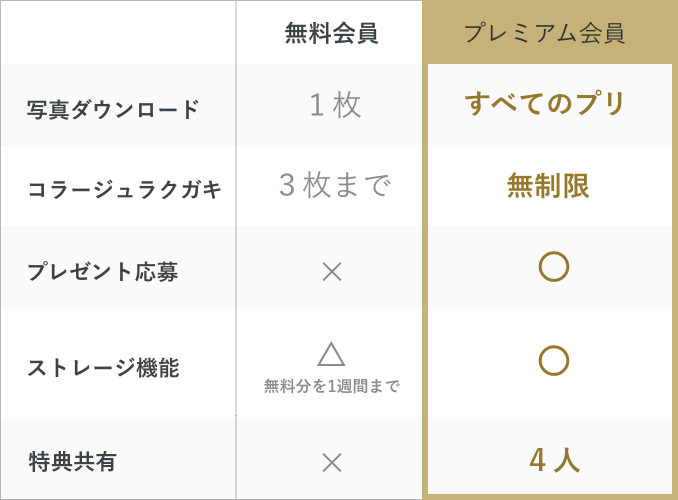
Task: Click the 無制限 premium cell
Action: pos(548,185)
